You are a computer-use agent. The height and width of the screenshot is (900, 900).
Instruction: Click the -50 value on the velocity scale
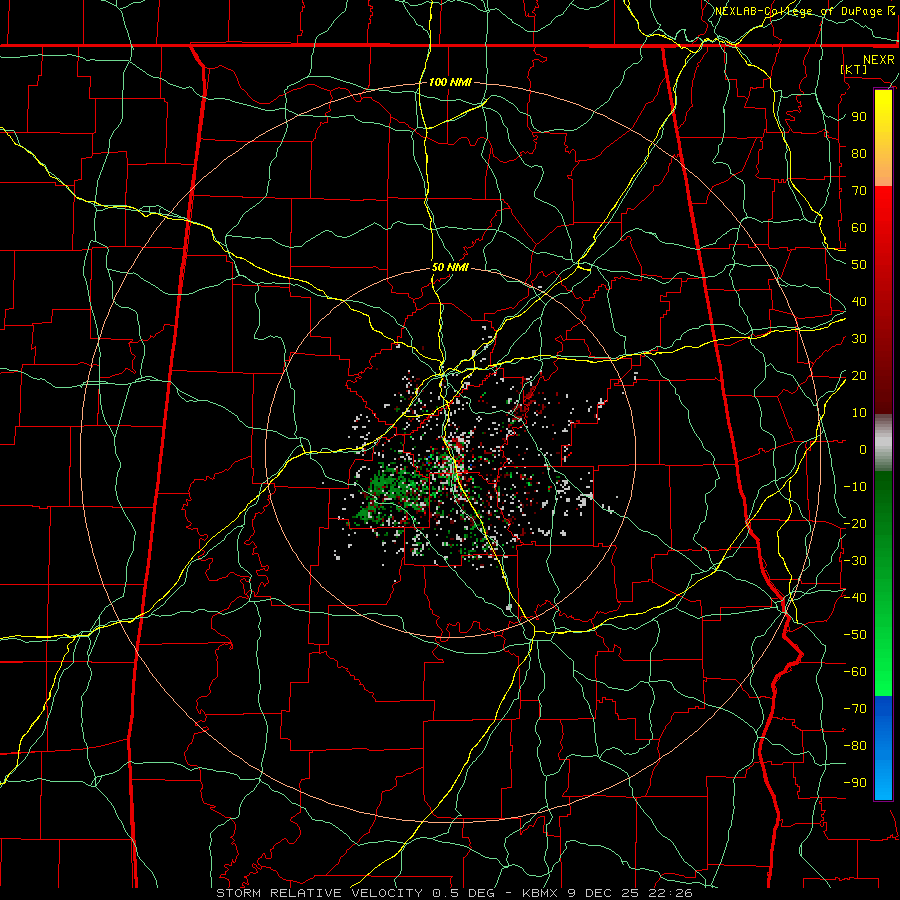(x=855, y=635)
